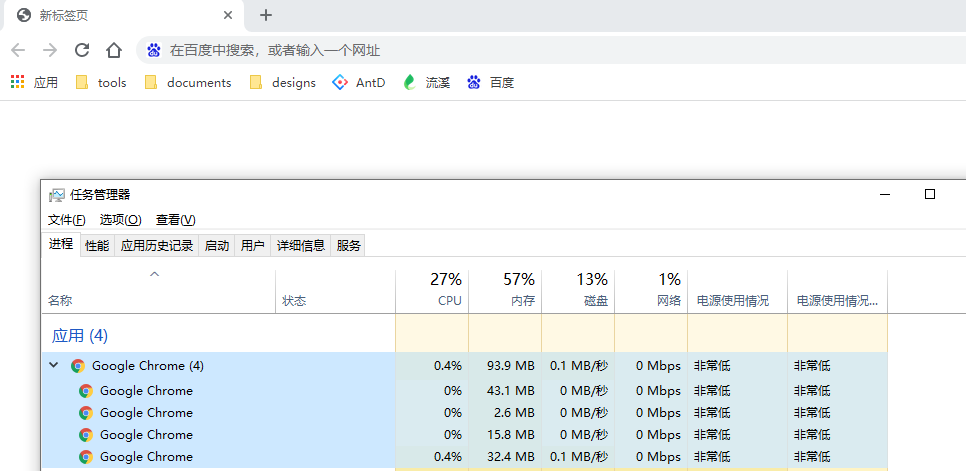Viewport: 966px width, 471px height.
Task: Open the 百度 bookmark
Action: pos(490,83)
